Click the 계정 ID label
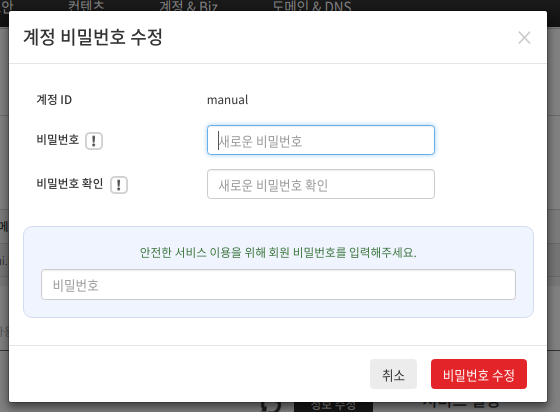 pyautogui.click(x=54, y=100)
